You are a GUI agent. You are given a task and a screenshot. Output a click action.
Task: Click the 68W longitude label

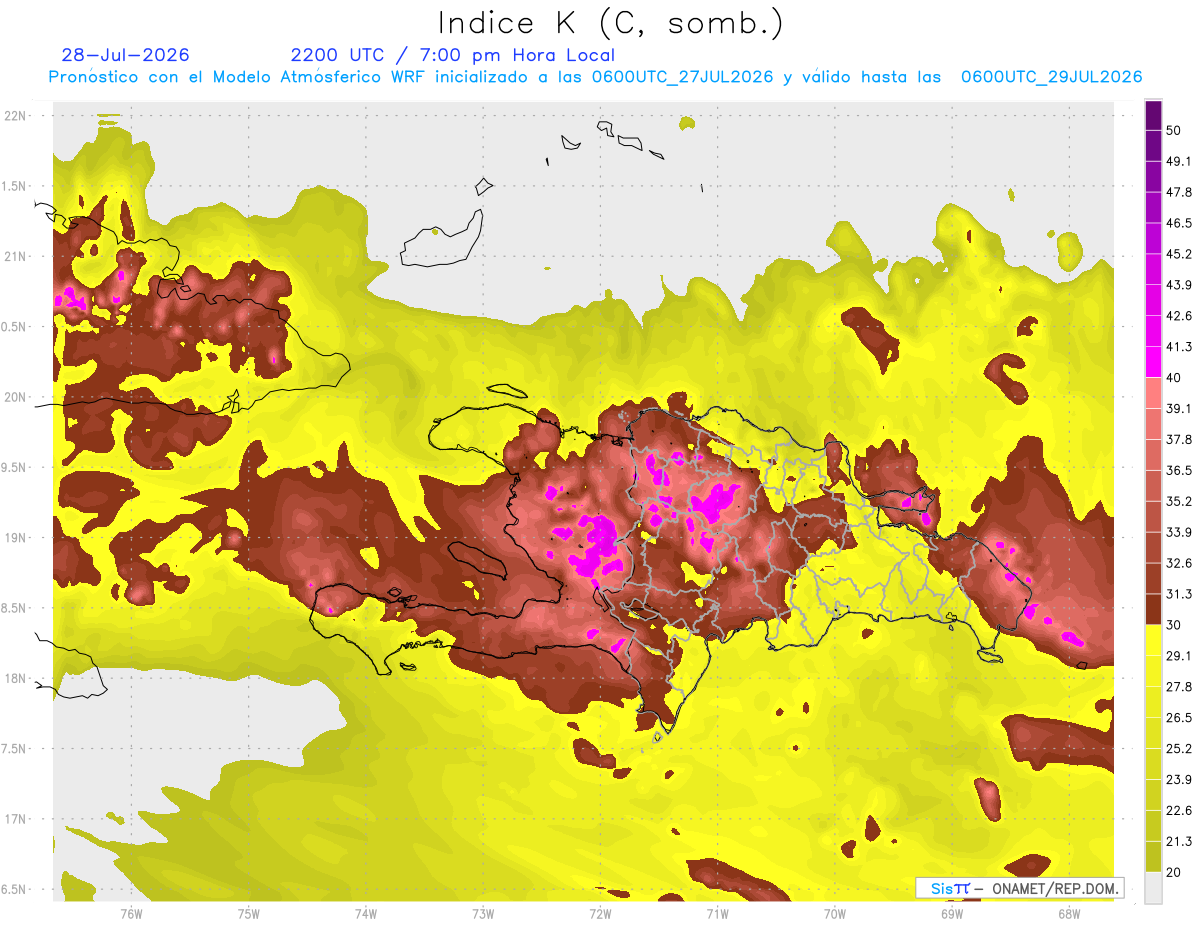pos(1069,914)
